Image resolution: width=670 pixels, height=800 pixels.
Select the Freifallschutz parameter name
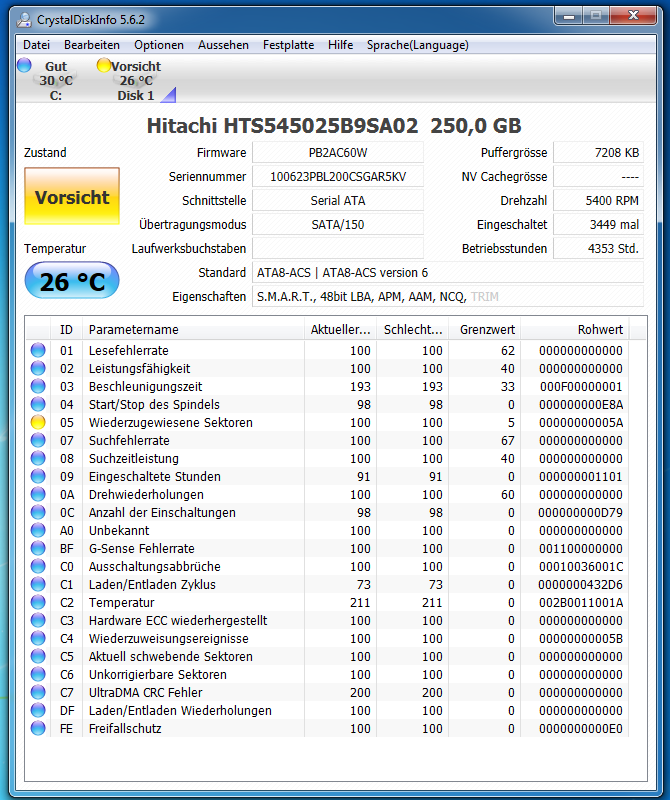tap(125, 729)
